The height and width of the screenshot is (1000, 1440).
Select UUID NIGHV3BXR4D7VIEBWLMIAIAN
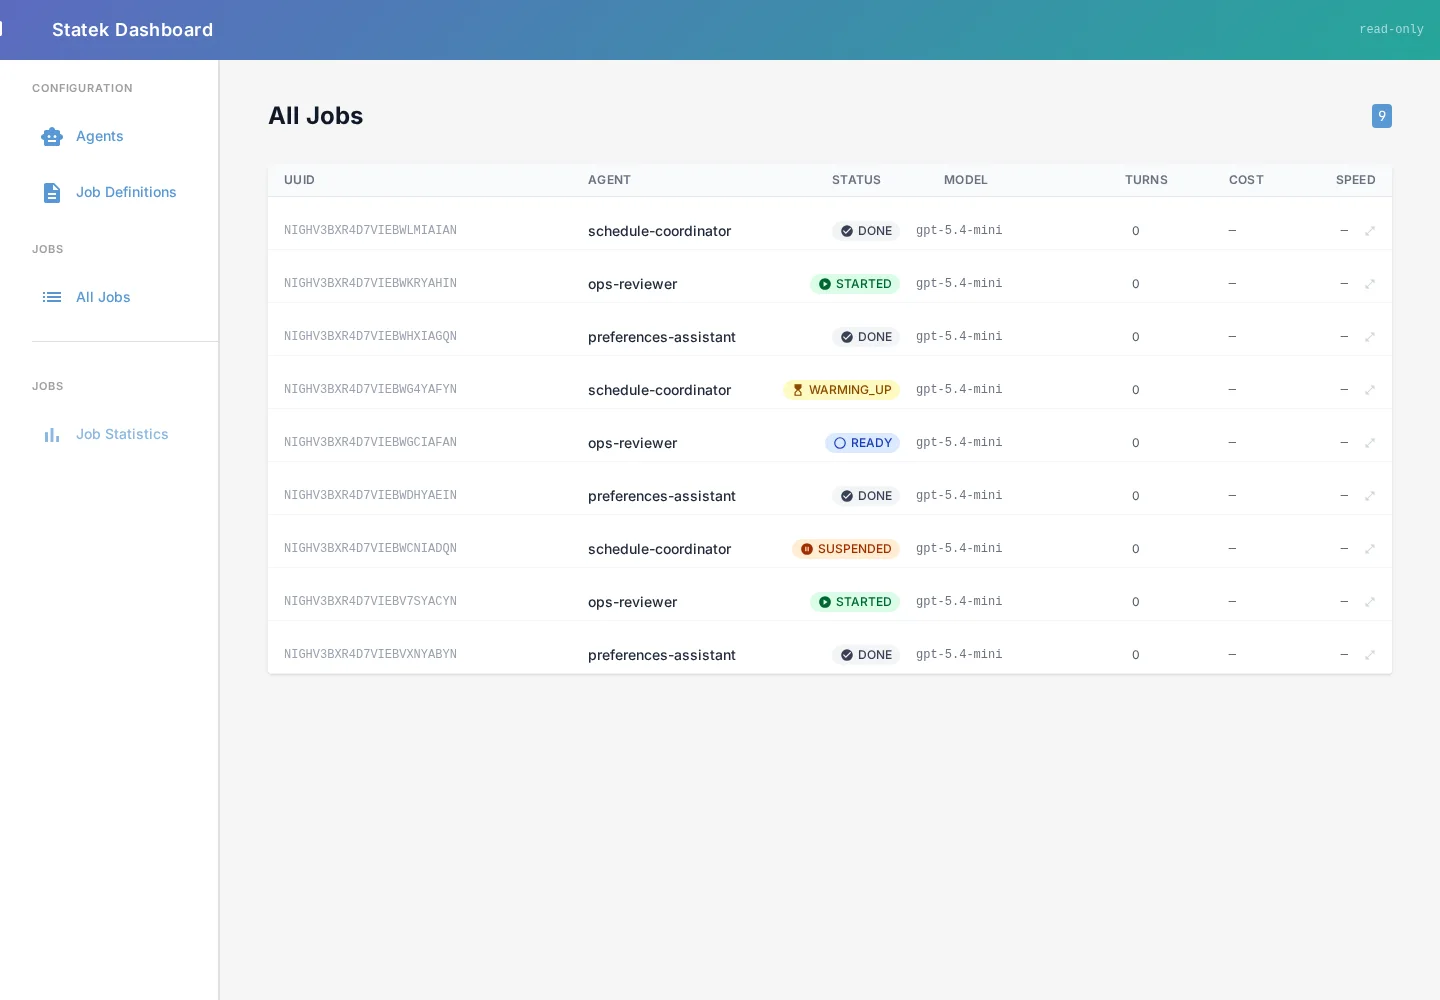tap(370, 230)
